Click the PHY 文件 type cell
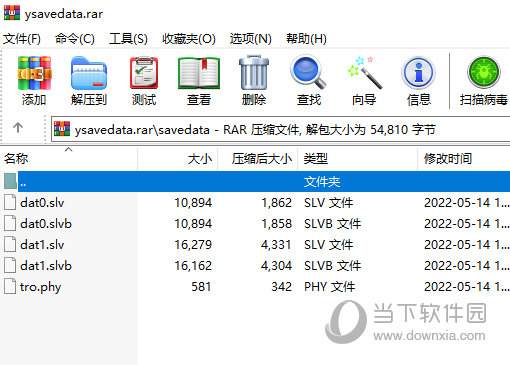510x365 pixels. point(329,287)
